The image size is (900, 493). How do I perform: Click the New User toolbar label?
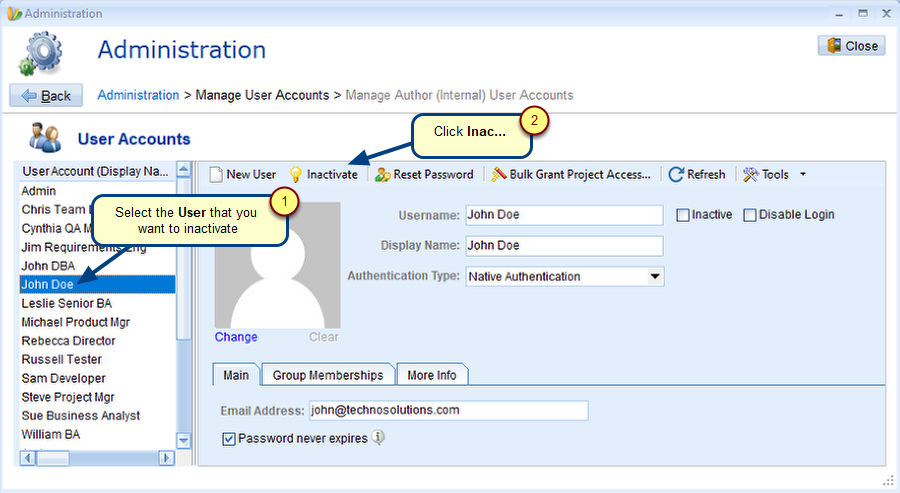click(251, 174)
